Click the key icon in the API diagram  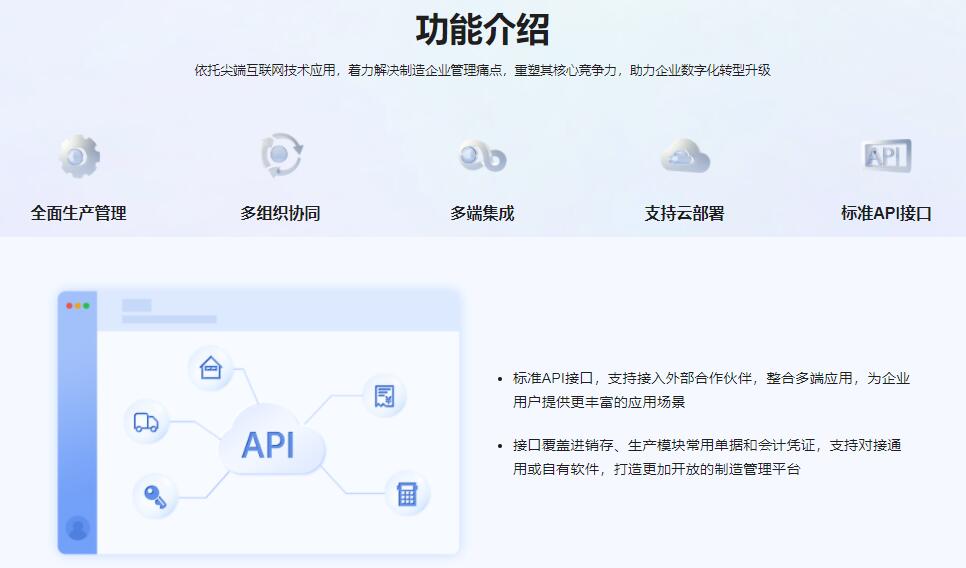click(x=155, y=496)
